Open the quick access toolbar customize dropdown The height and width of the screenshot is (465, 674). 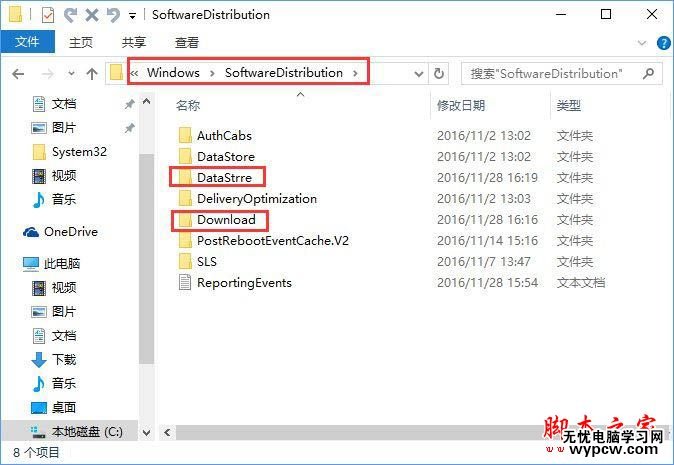pos(132,16)
